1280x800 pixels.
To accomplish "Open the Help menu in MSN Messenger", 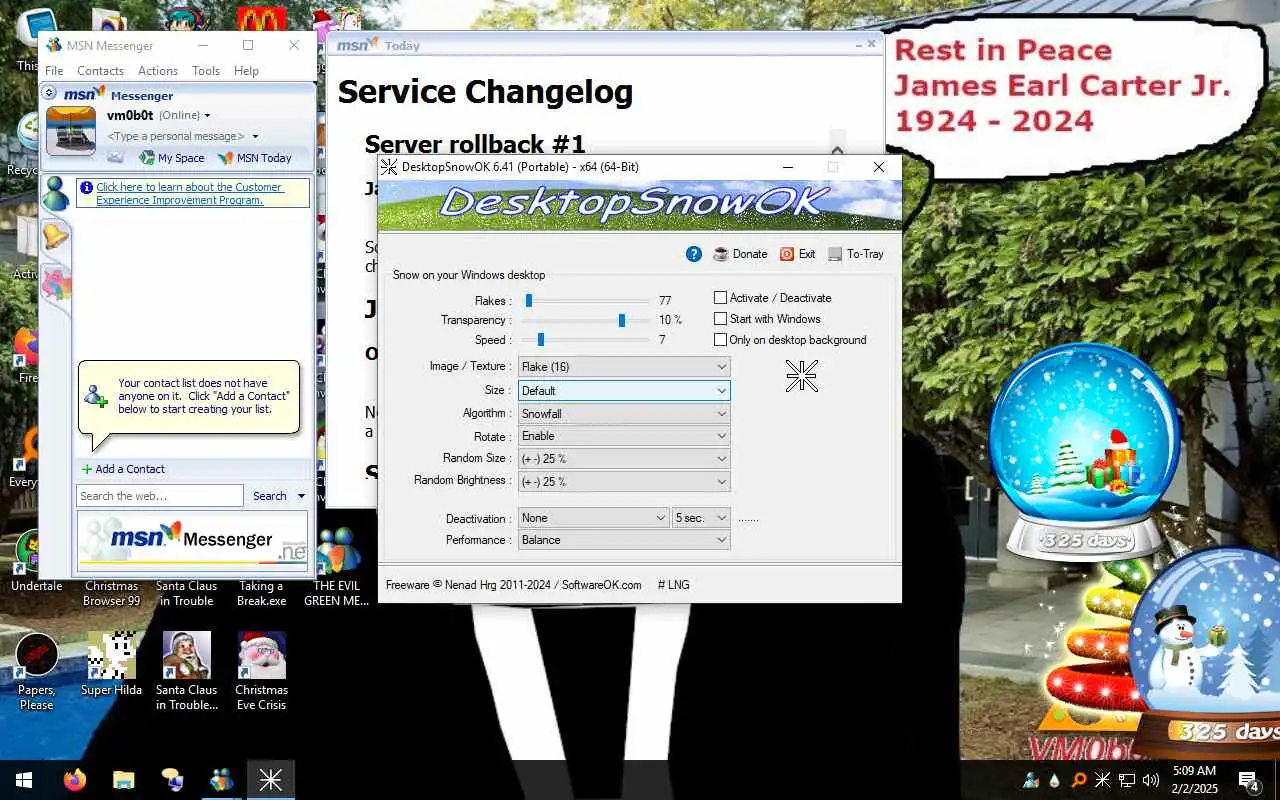I will [x=246, y=71].
